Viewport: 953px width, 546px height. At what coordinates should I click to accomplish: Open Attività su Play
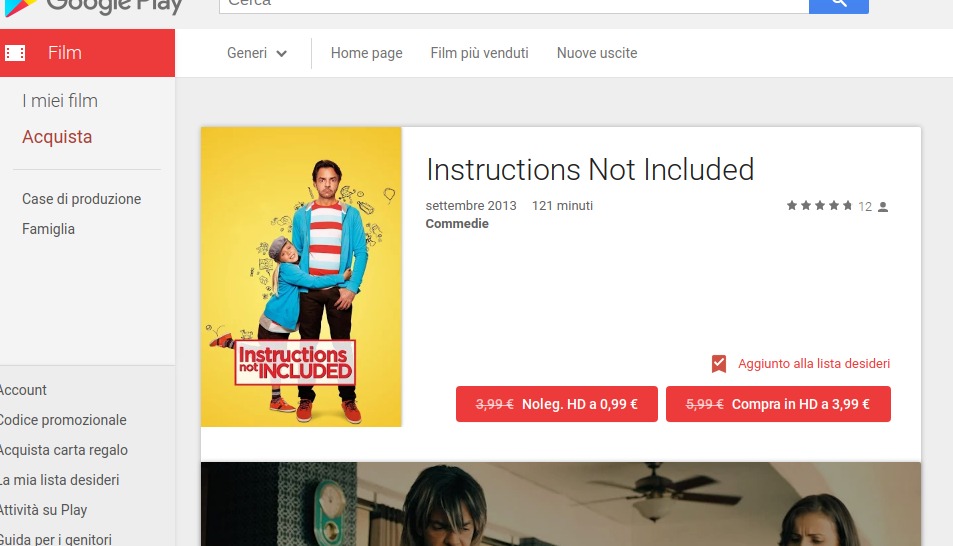[x=44, y=510]
